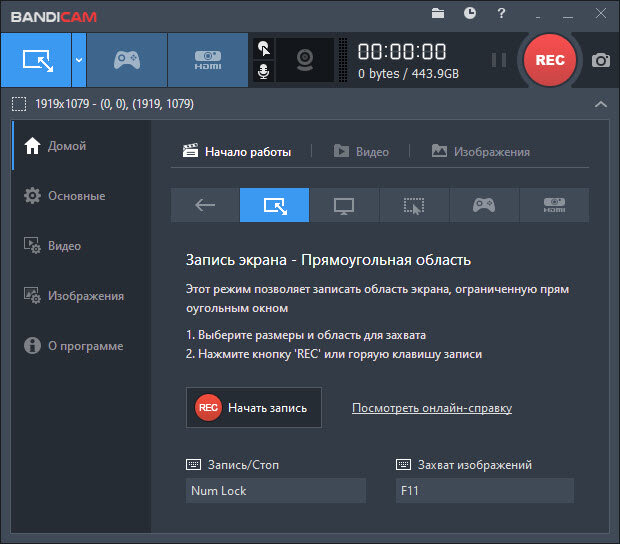Open the О программе section
This screenshot has height=544, width=620.
point(81,346)
